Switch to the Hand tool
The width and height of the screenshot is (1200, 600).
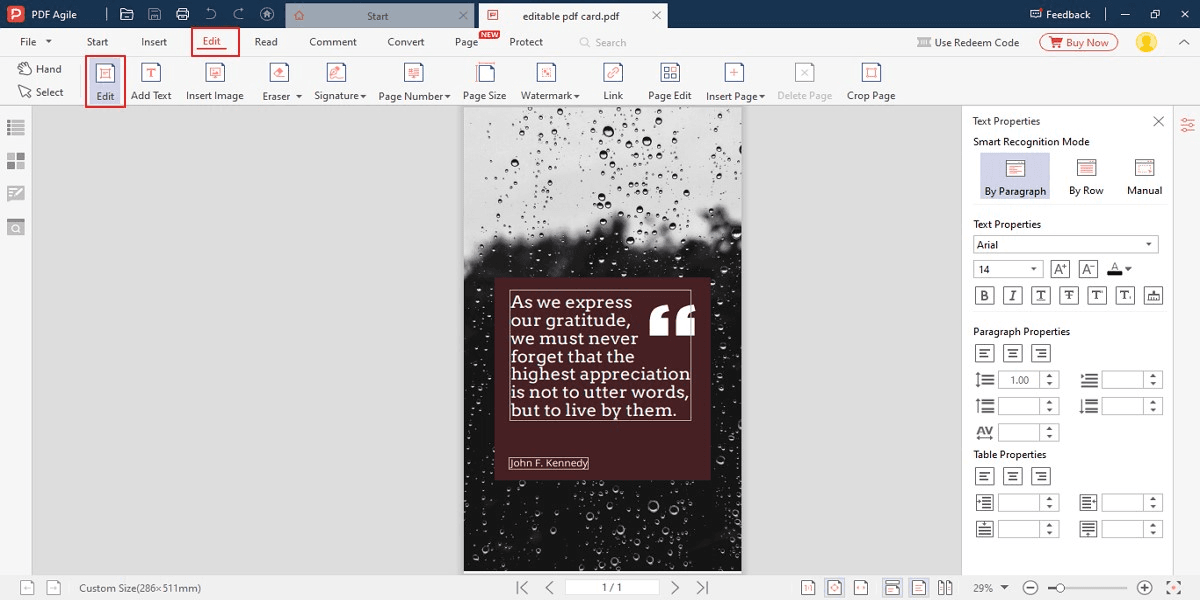pyautogui.click(x=40, y=69)
